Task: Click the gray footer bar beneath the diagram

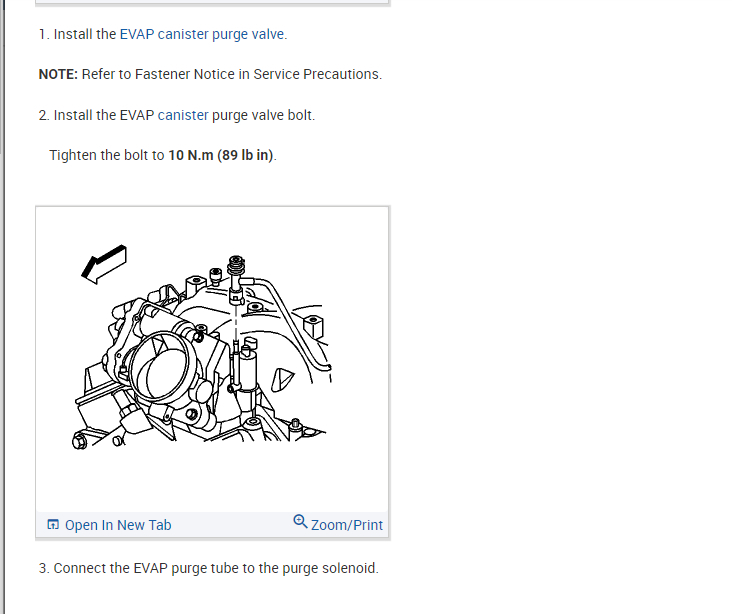Action: point(212,524)
